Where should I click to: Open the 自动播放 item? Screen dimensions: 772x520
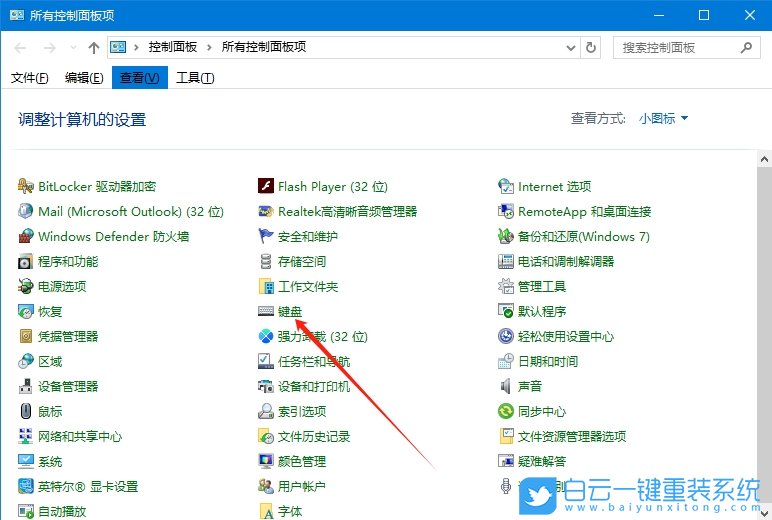click(x=62, y=512)
